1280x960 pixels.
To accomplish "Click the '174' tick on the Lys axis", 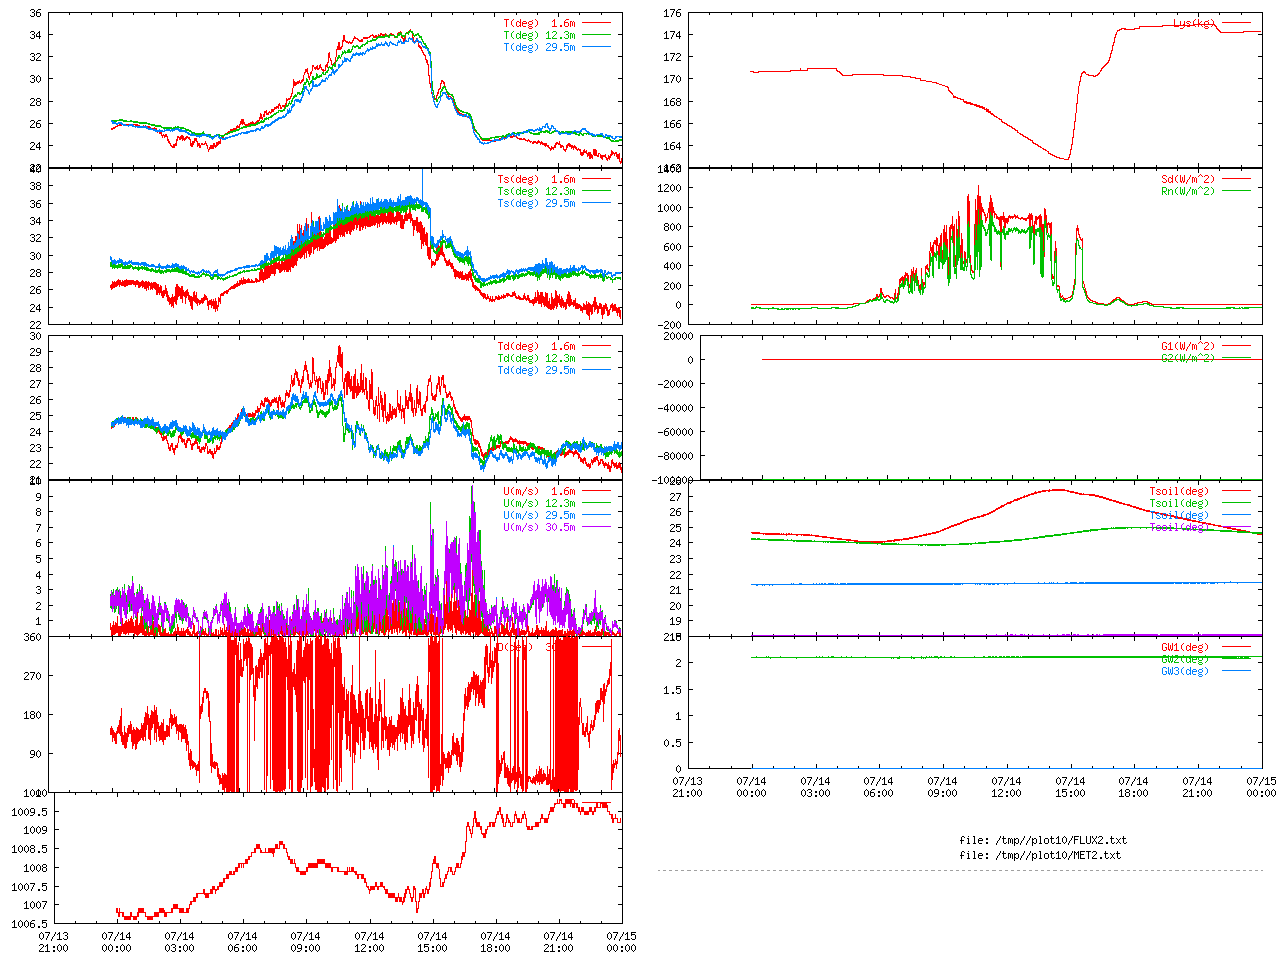I will pyautogui.click(x=672, y=35).
